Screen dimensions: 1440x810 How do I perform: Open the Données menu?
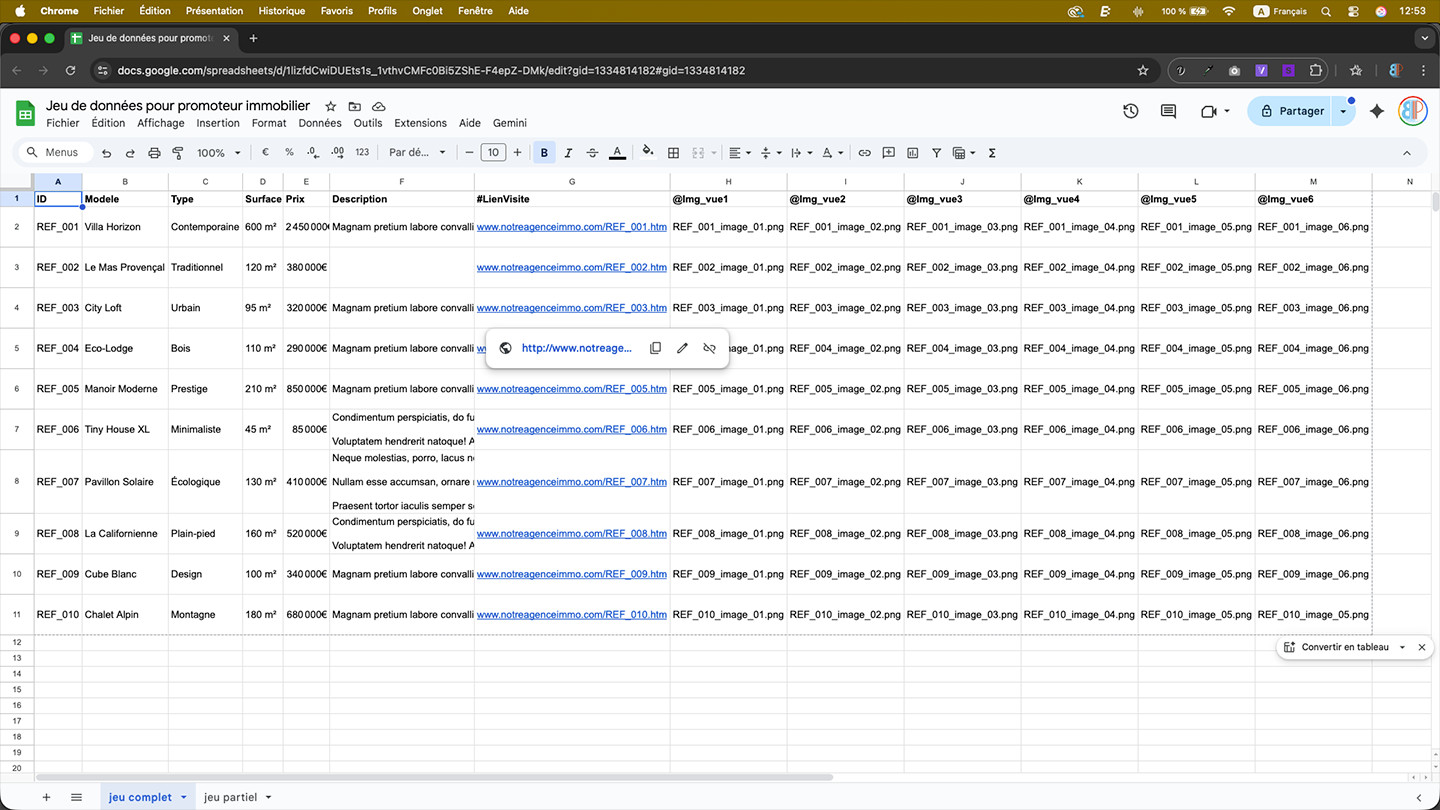pyautogui.click(x=319, y=123)
